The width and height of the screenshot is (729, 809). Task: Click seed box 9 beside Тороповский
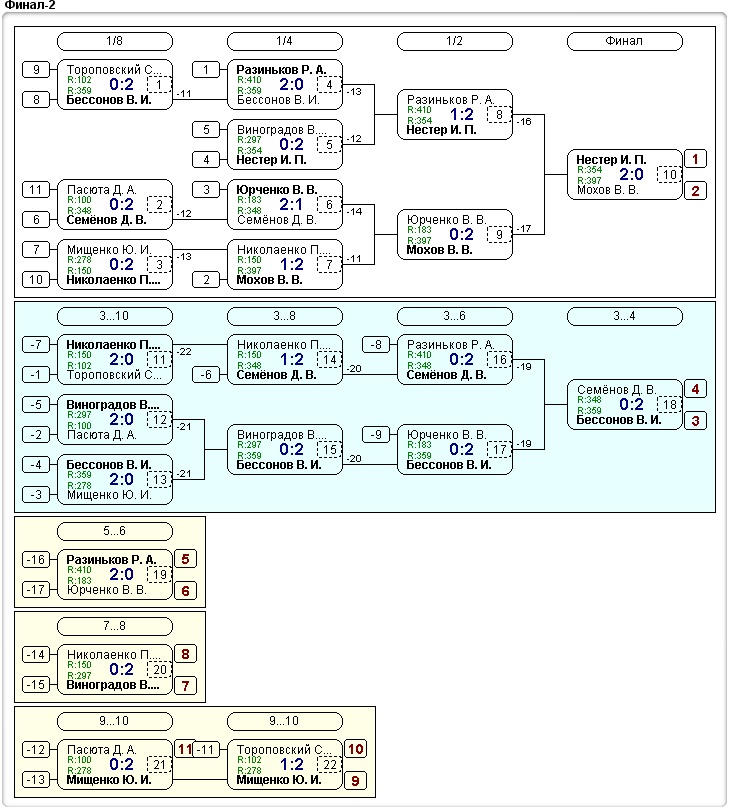coord(36,70)
